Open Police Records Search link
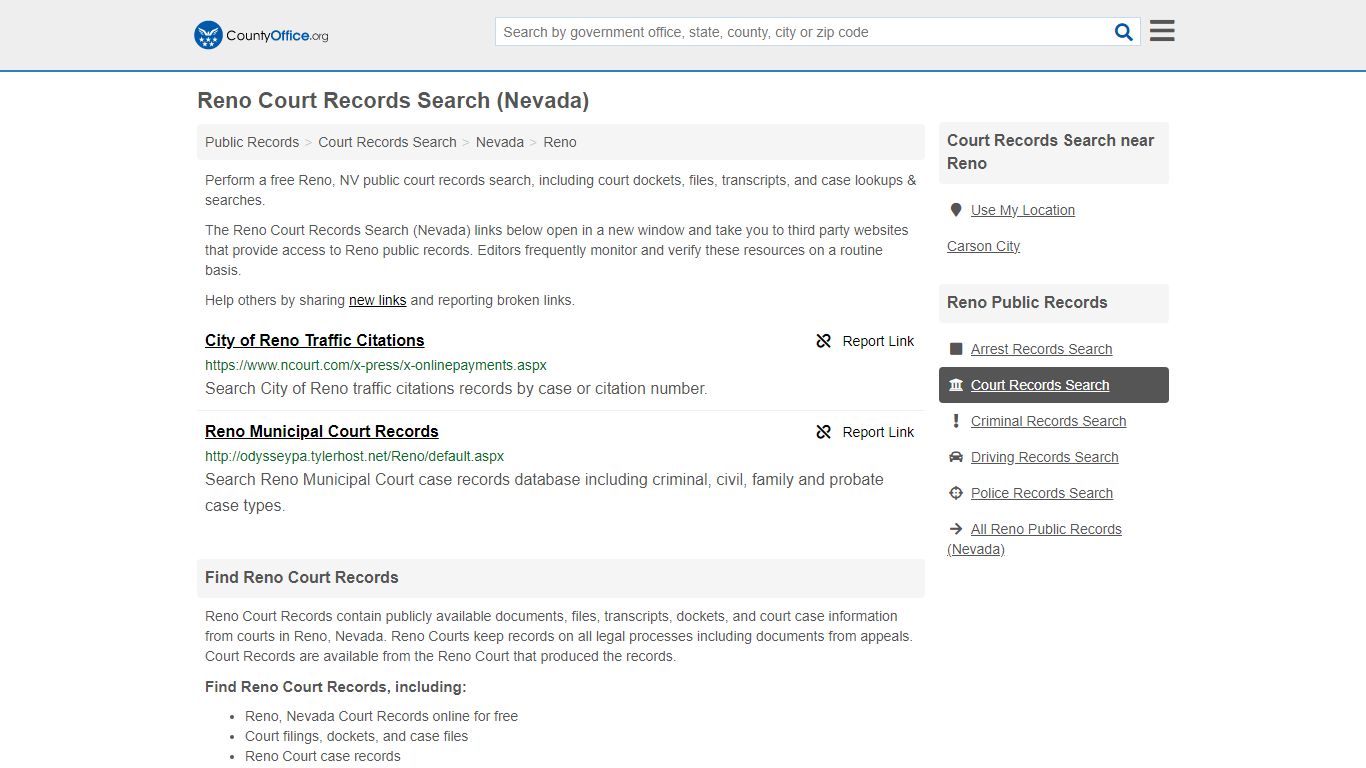1366x768 pixels. click(1041, 493)
